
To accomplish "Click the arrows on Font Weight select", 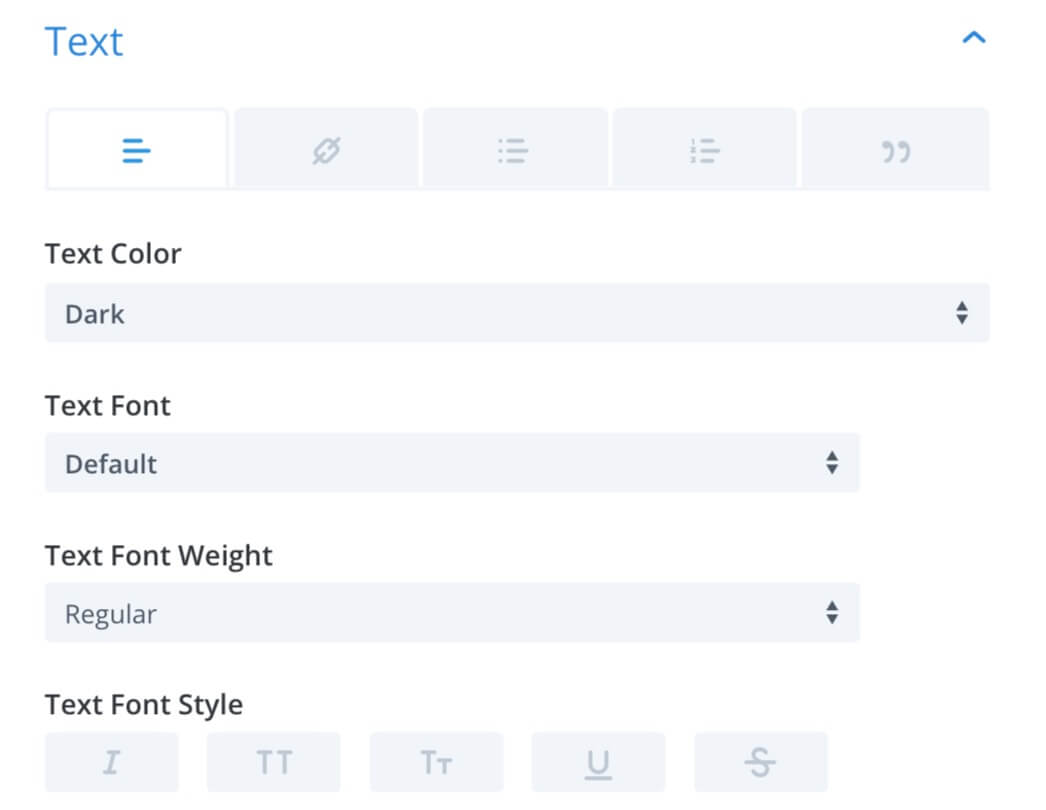I will click(x=832, y=613).
